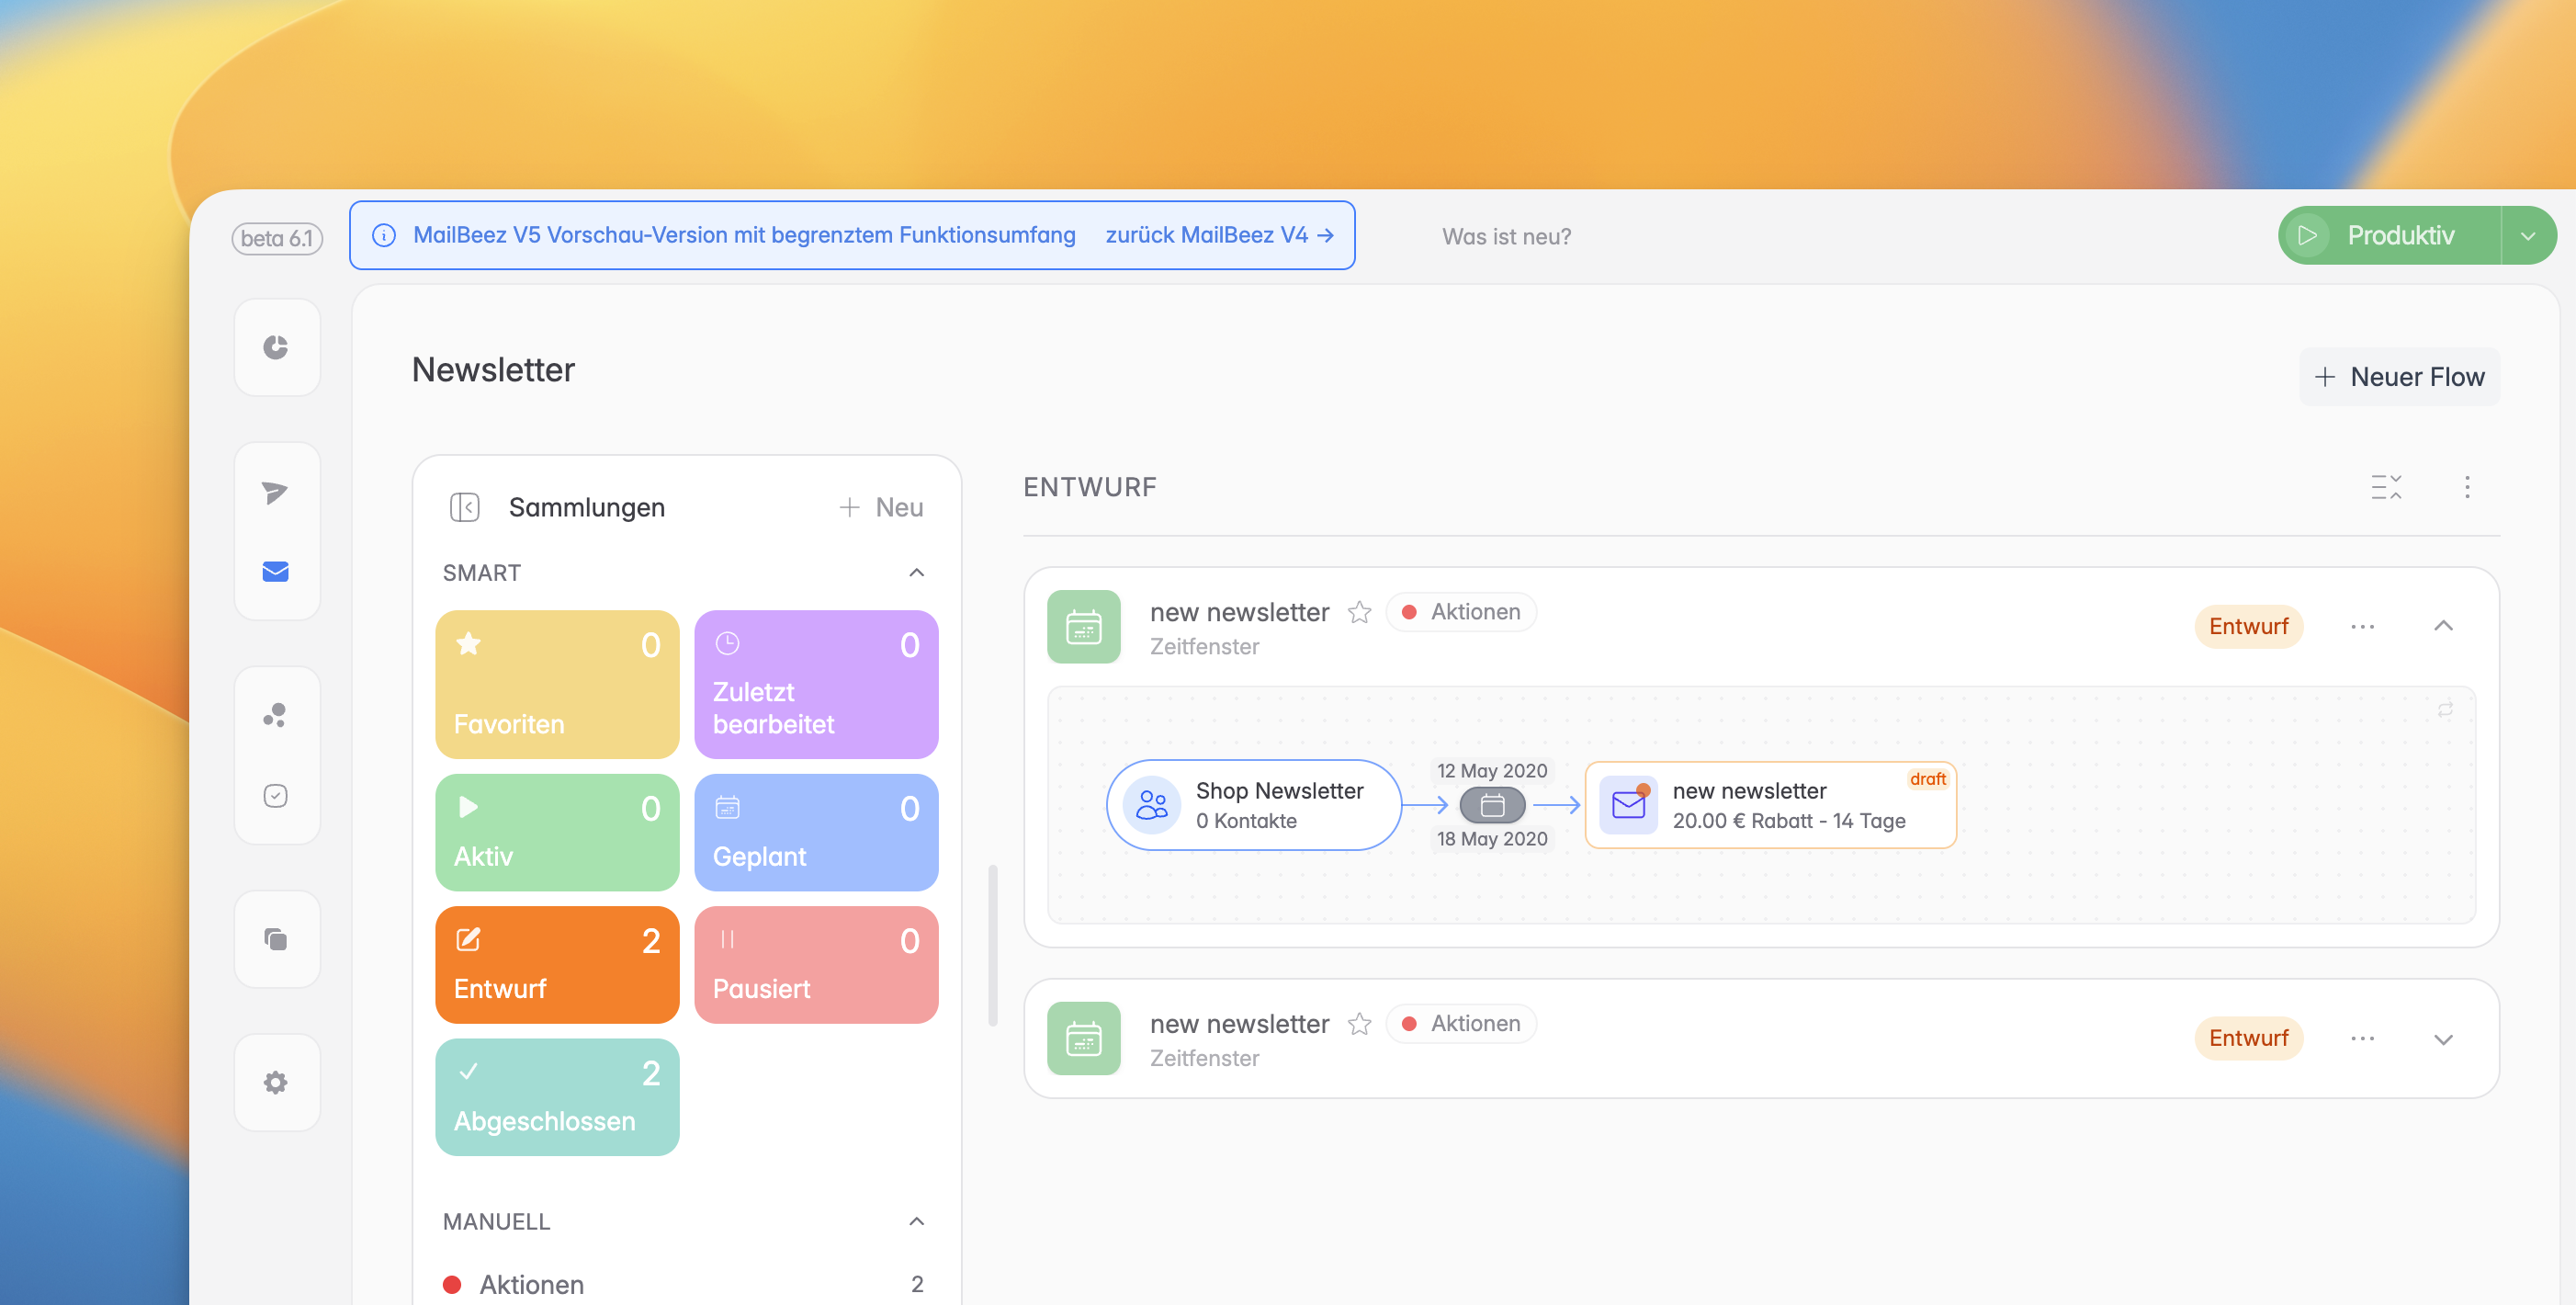The width and height of the screenshot is (2576, 1305).
Task: Collapse the SMART section chevron
Action: (916, 573)
